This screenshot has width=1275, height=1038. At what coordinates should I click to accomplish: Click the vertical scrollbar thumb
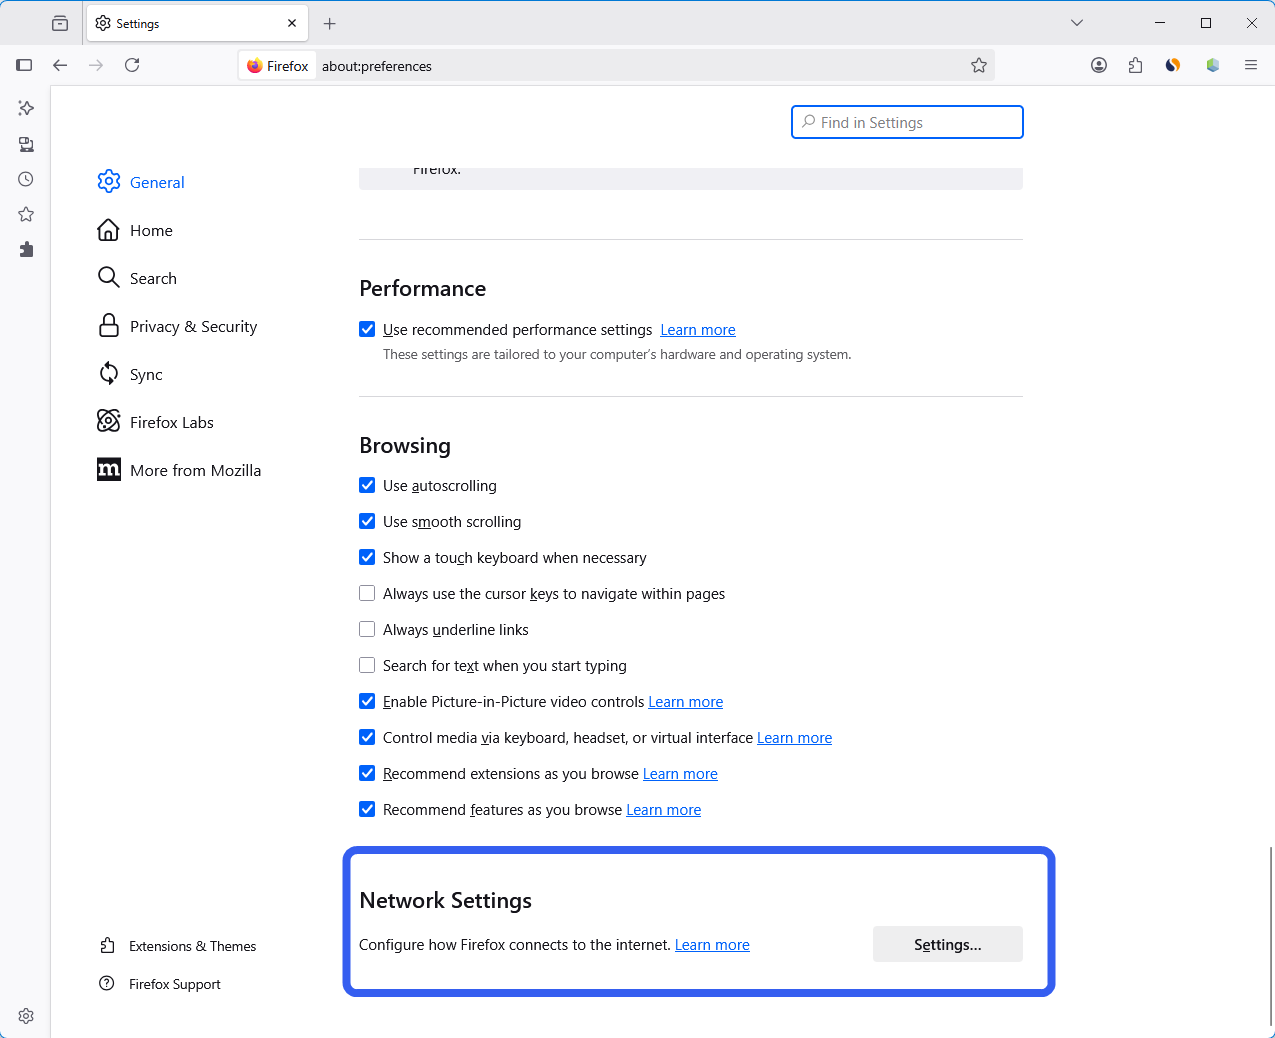tap(1270, 935)
